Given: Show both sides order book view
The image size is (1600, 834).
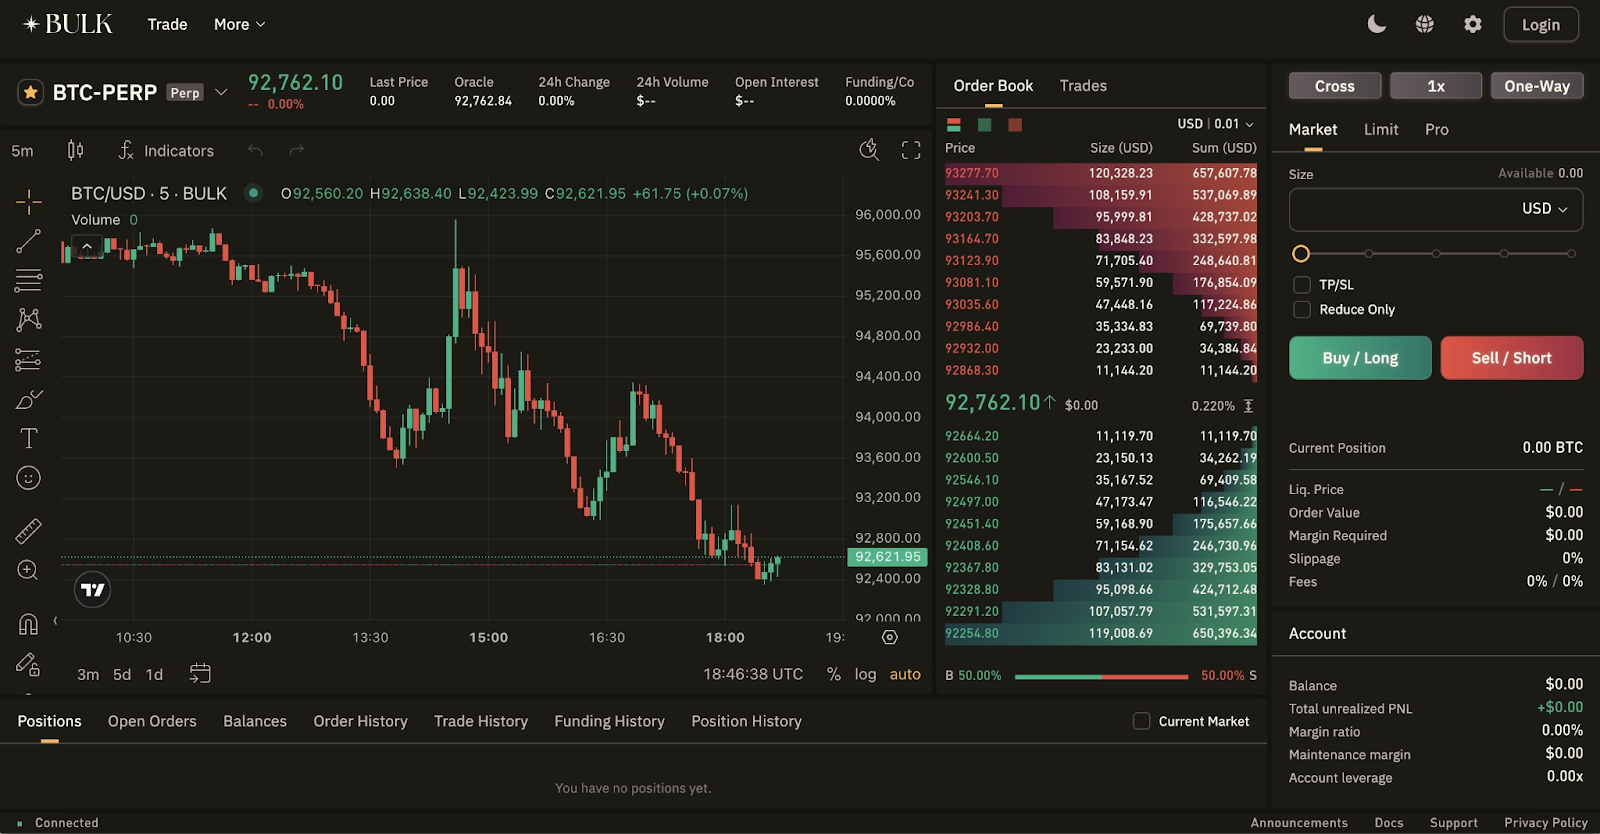Looking at the screenshot, I should click(953, 125).
